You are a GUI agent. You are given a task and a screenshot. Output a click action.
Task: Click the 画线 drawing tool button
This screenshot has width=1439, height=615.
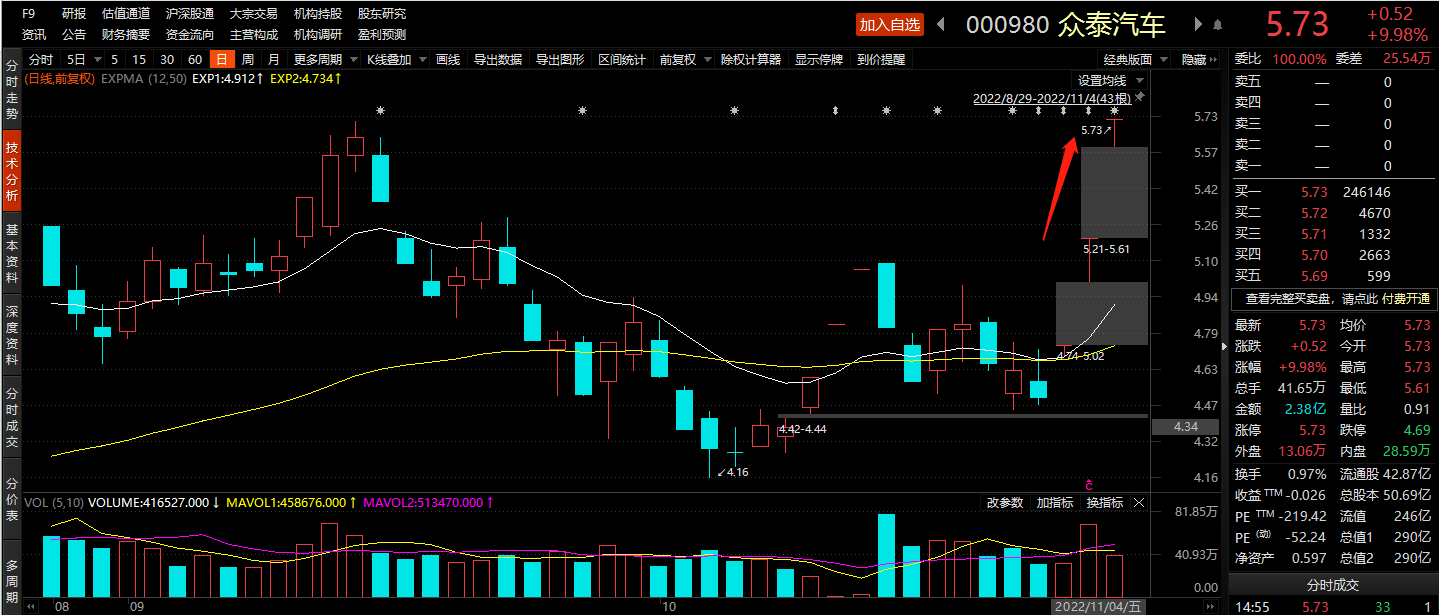pos(448,60)
